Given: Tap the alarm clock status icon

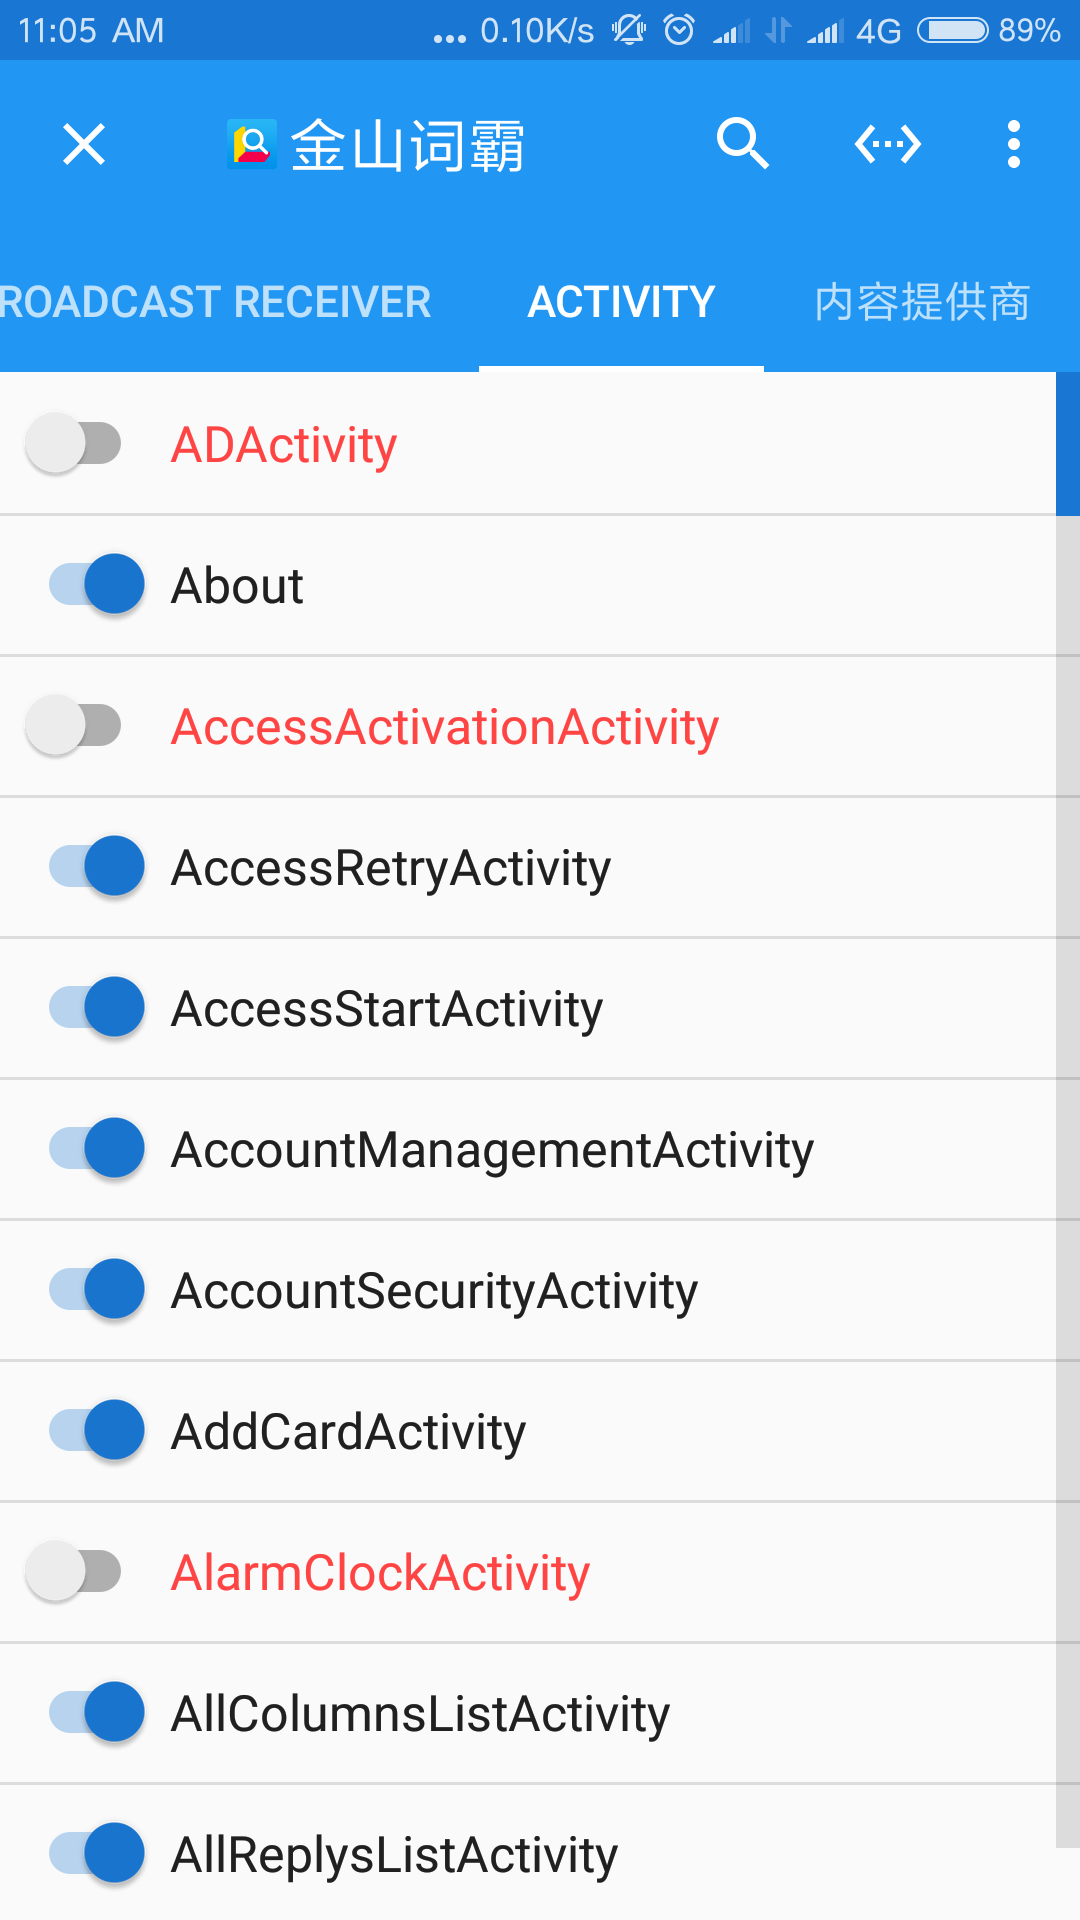Looking at the screenshot, I should click(679, 30).
